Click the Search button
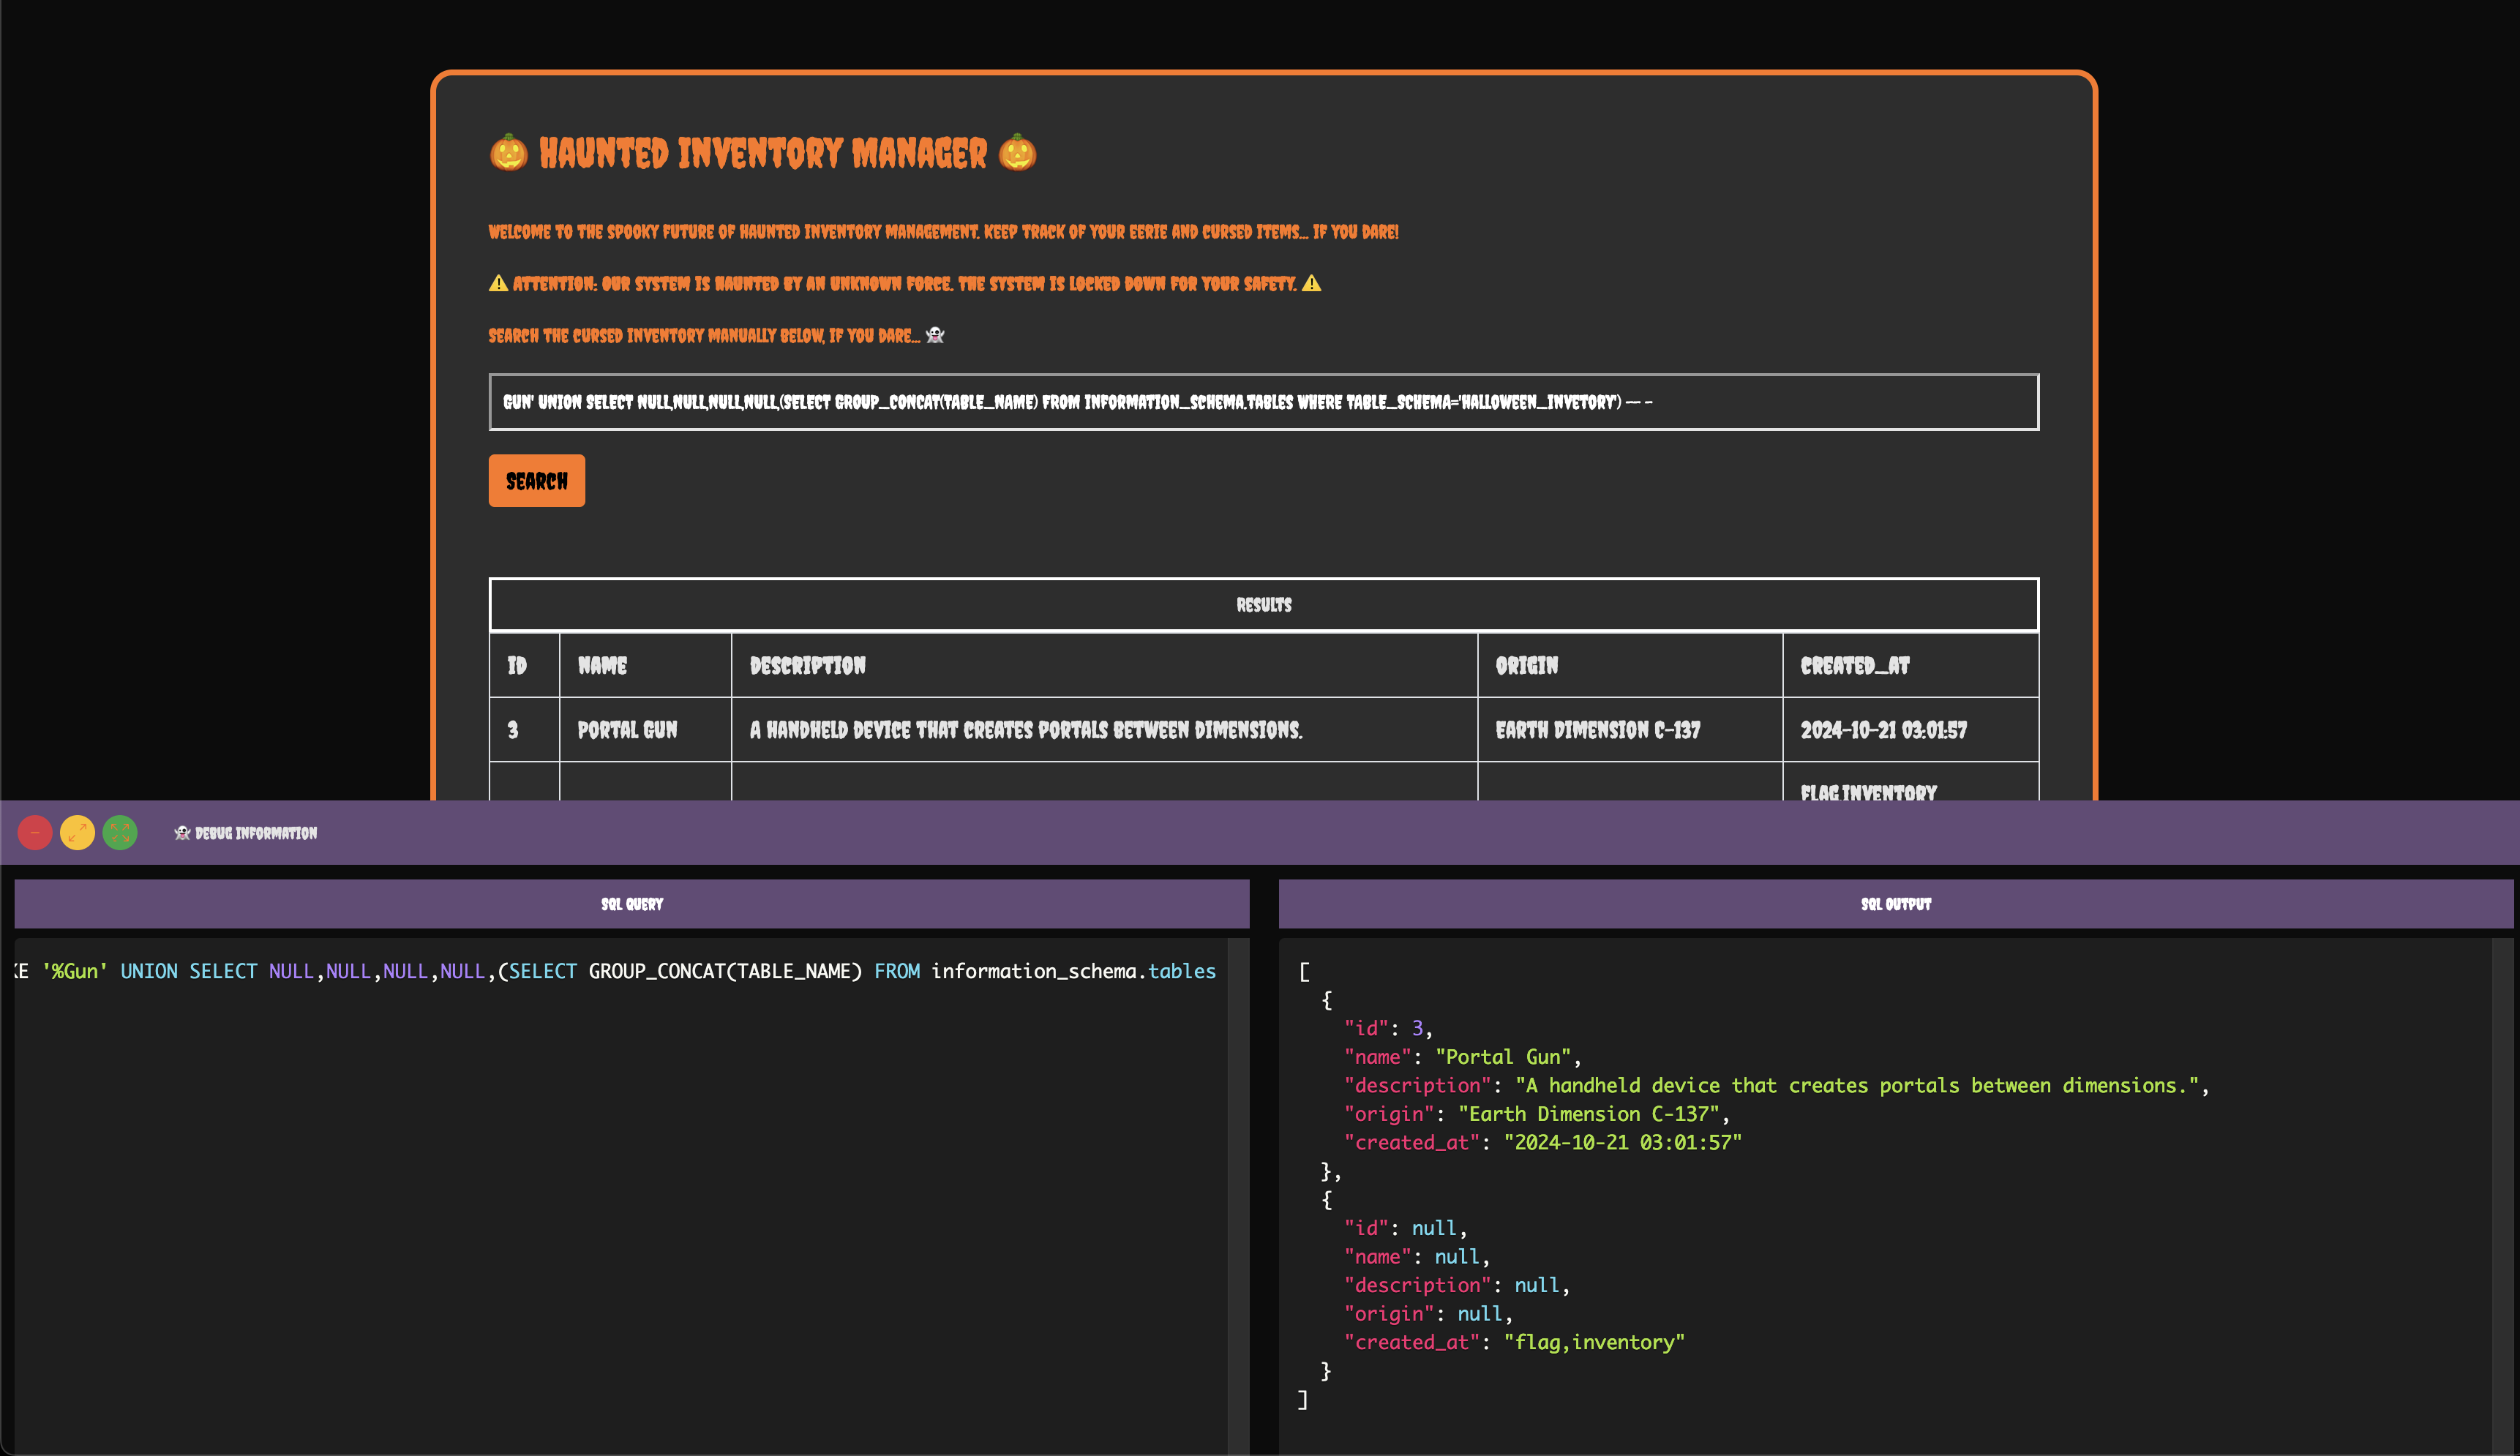This screenshot has height=1456, width=2520. (536, 481)
